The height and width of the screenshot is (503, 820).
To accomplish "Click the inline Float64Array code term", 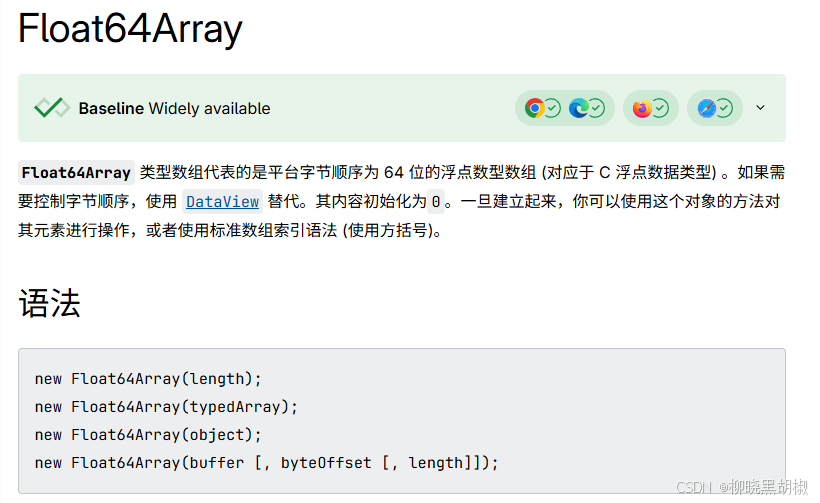I will pos(76,173).
